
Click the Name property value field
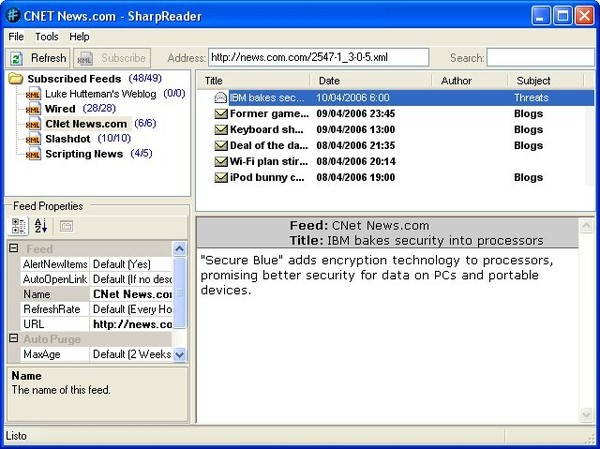[x=131, y=294]
